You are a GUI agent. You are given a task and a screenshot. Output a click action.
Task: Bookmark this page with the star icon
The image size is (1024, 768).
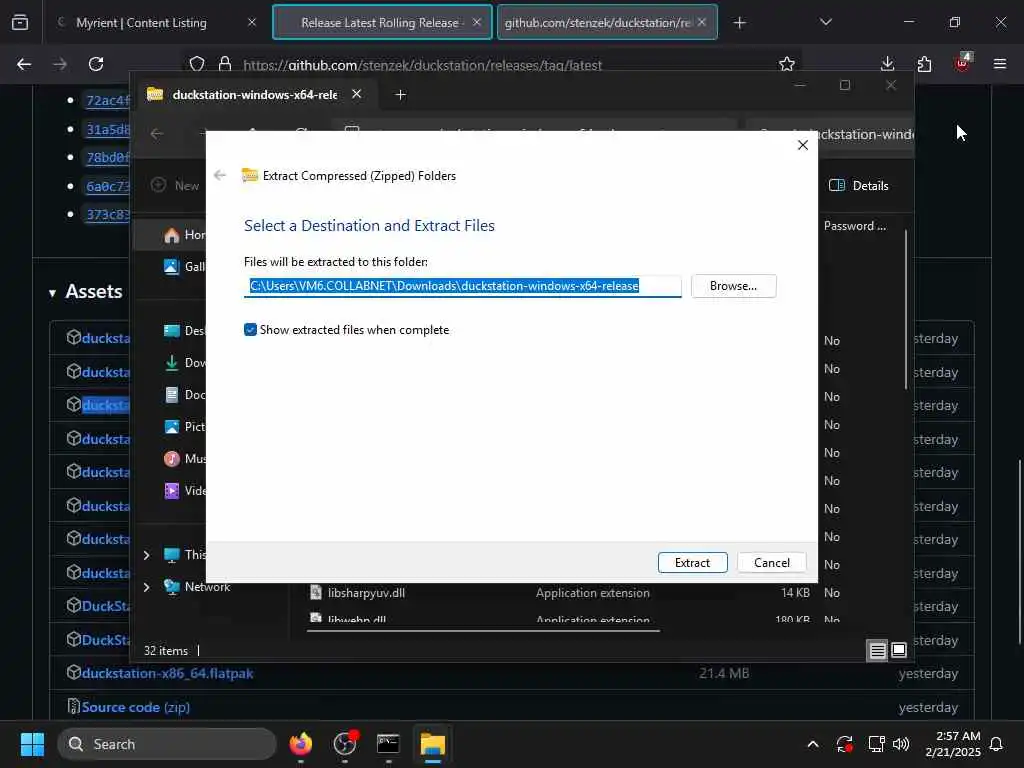point(787,64)
